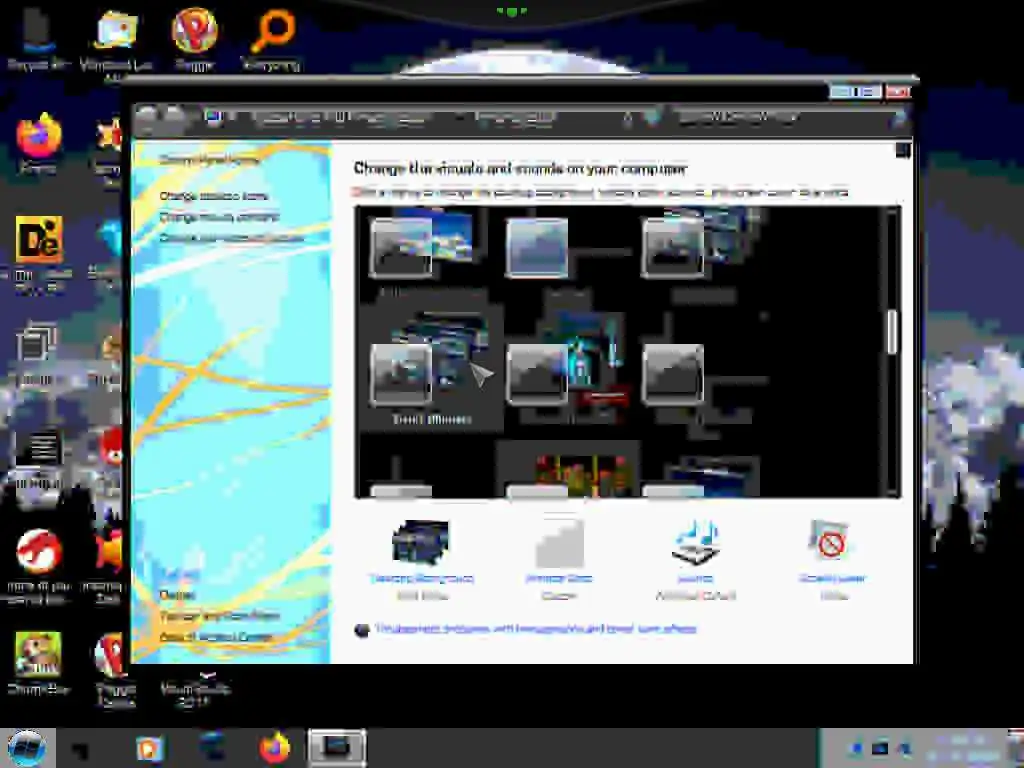
Task: Click the Desktop Background text link
Action: pyautogui.click(x=421, y=578)
